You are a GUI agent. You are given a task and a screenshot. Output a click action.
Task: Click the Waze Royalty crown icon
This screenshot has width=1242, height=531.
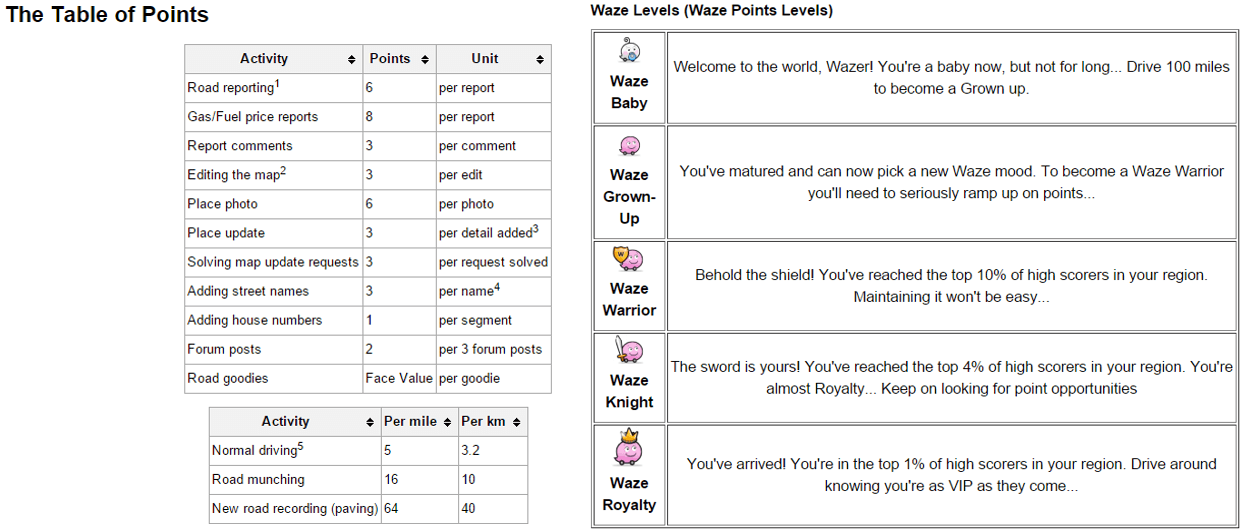click(x=628, y=447)
